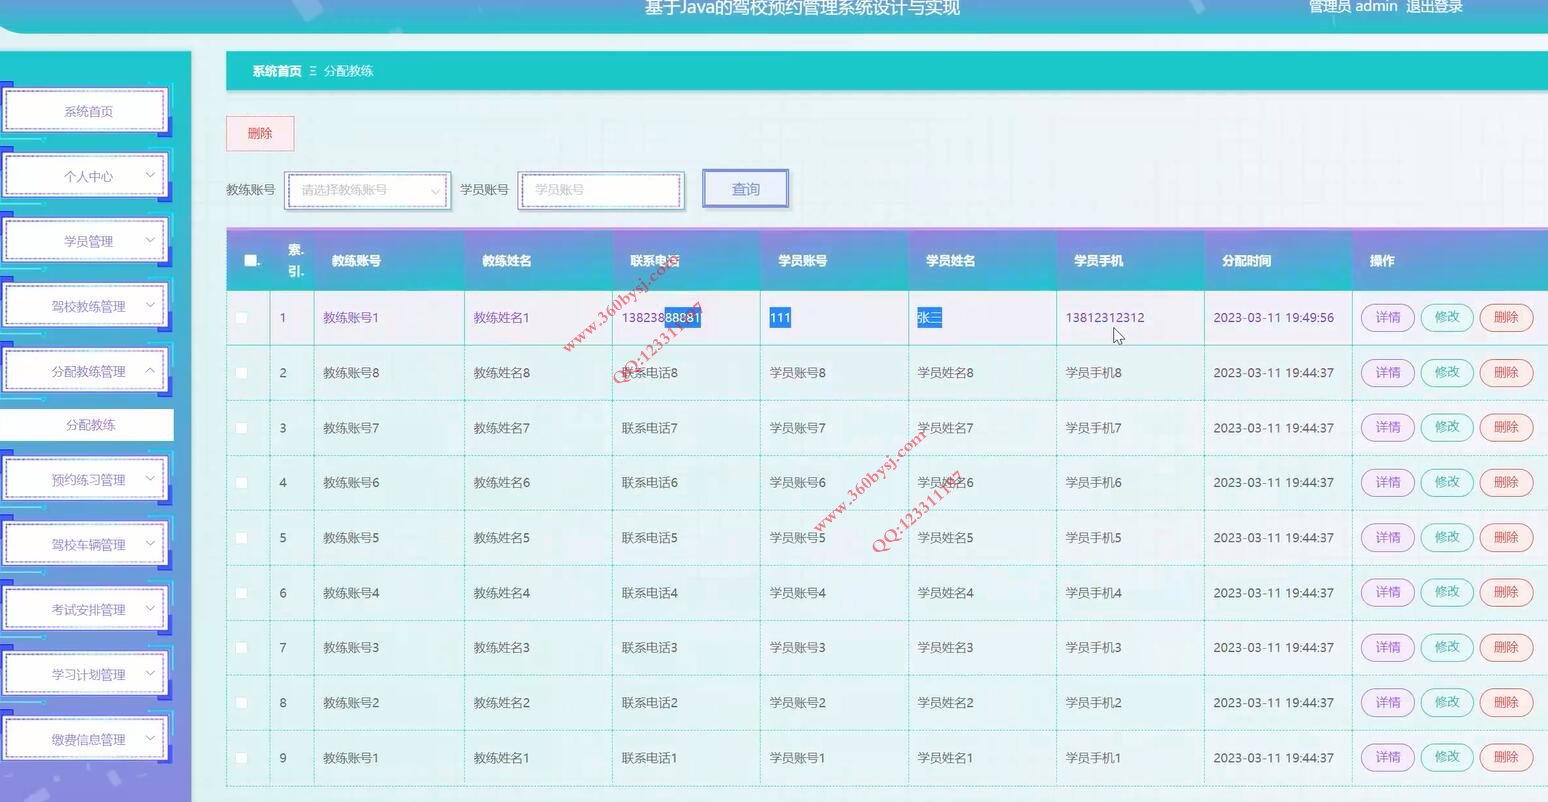View 详情 for row 教练账号2
The image size is (1548, 802).
(1388, 703)
